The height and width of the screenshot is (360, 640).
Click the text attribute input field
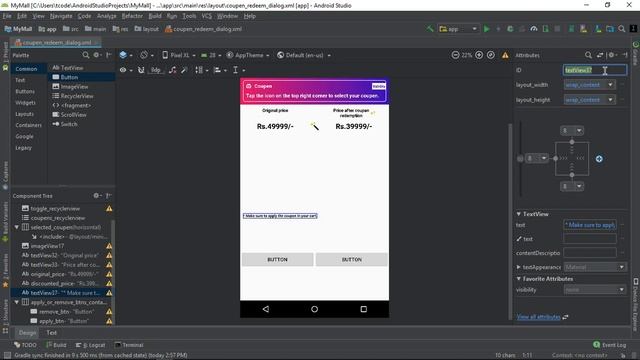(x=589, y=225)
